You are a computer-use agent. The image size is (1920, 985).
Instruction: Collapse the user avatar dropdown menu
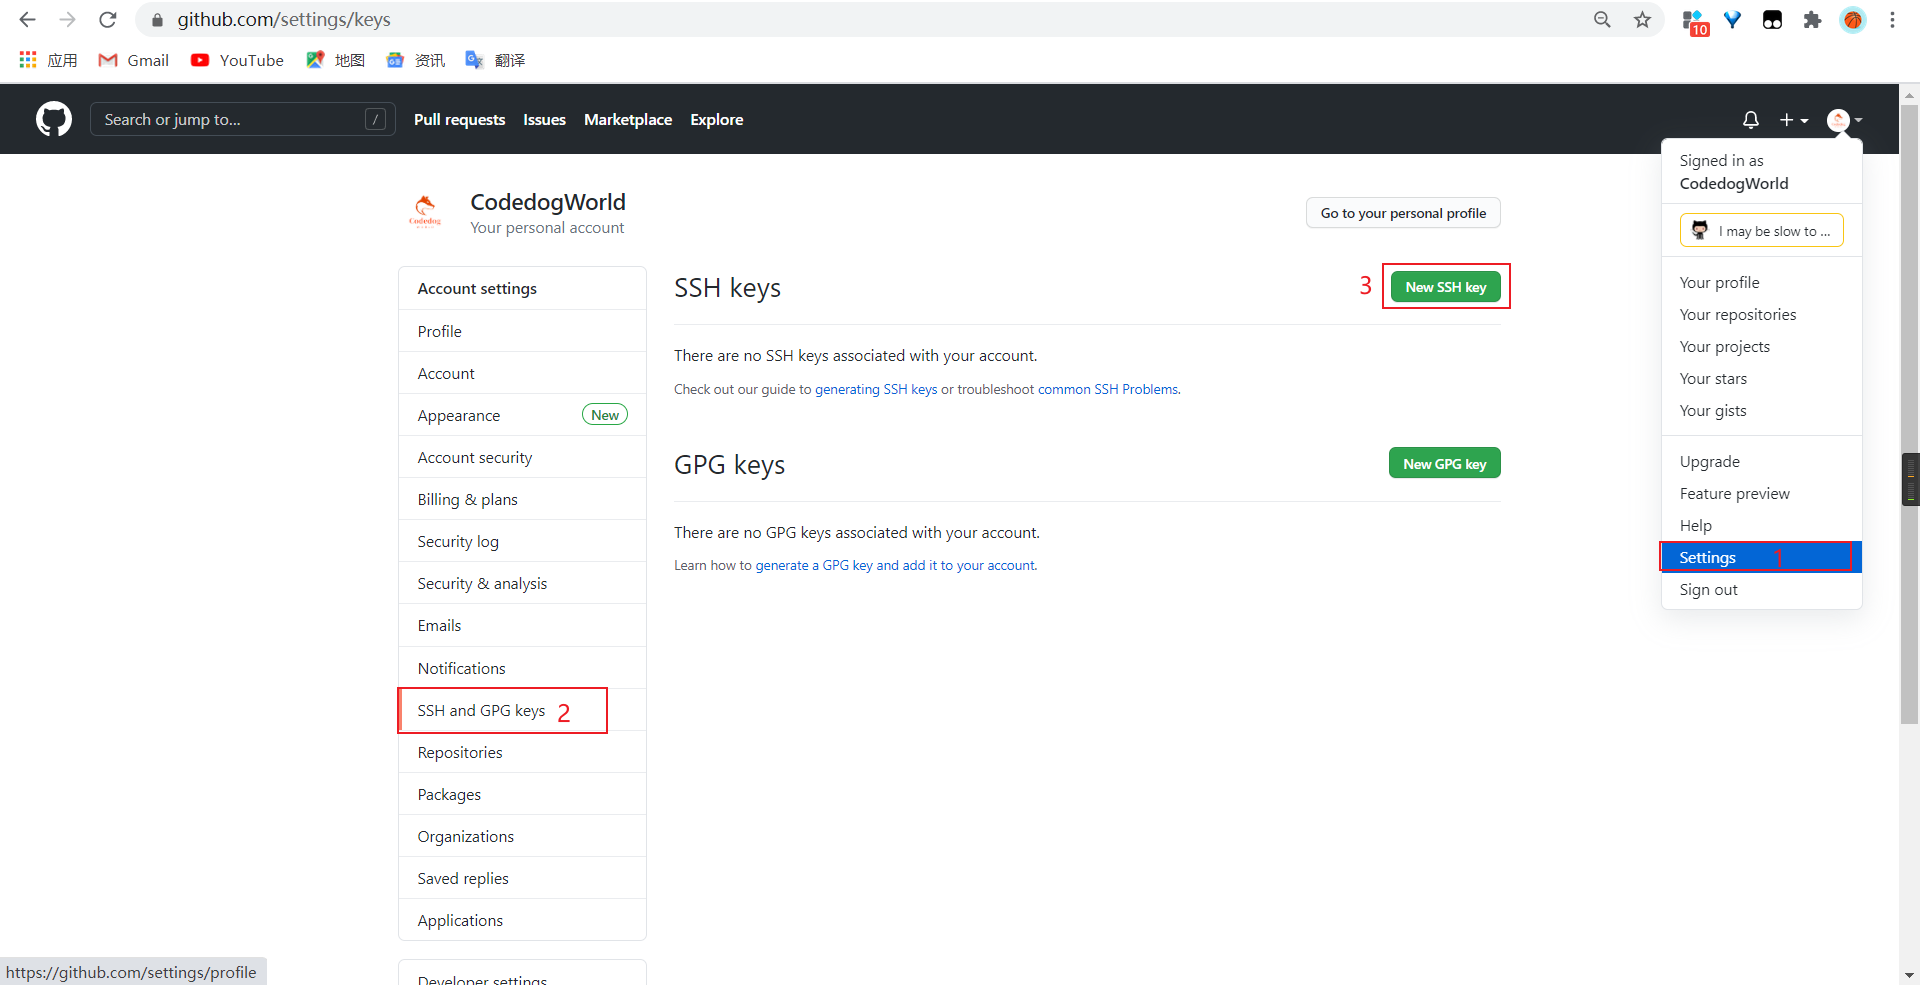1844,120
